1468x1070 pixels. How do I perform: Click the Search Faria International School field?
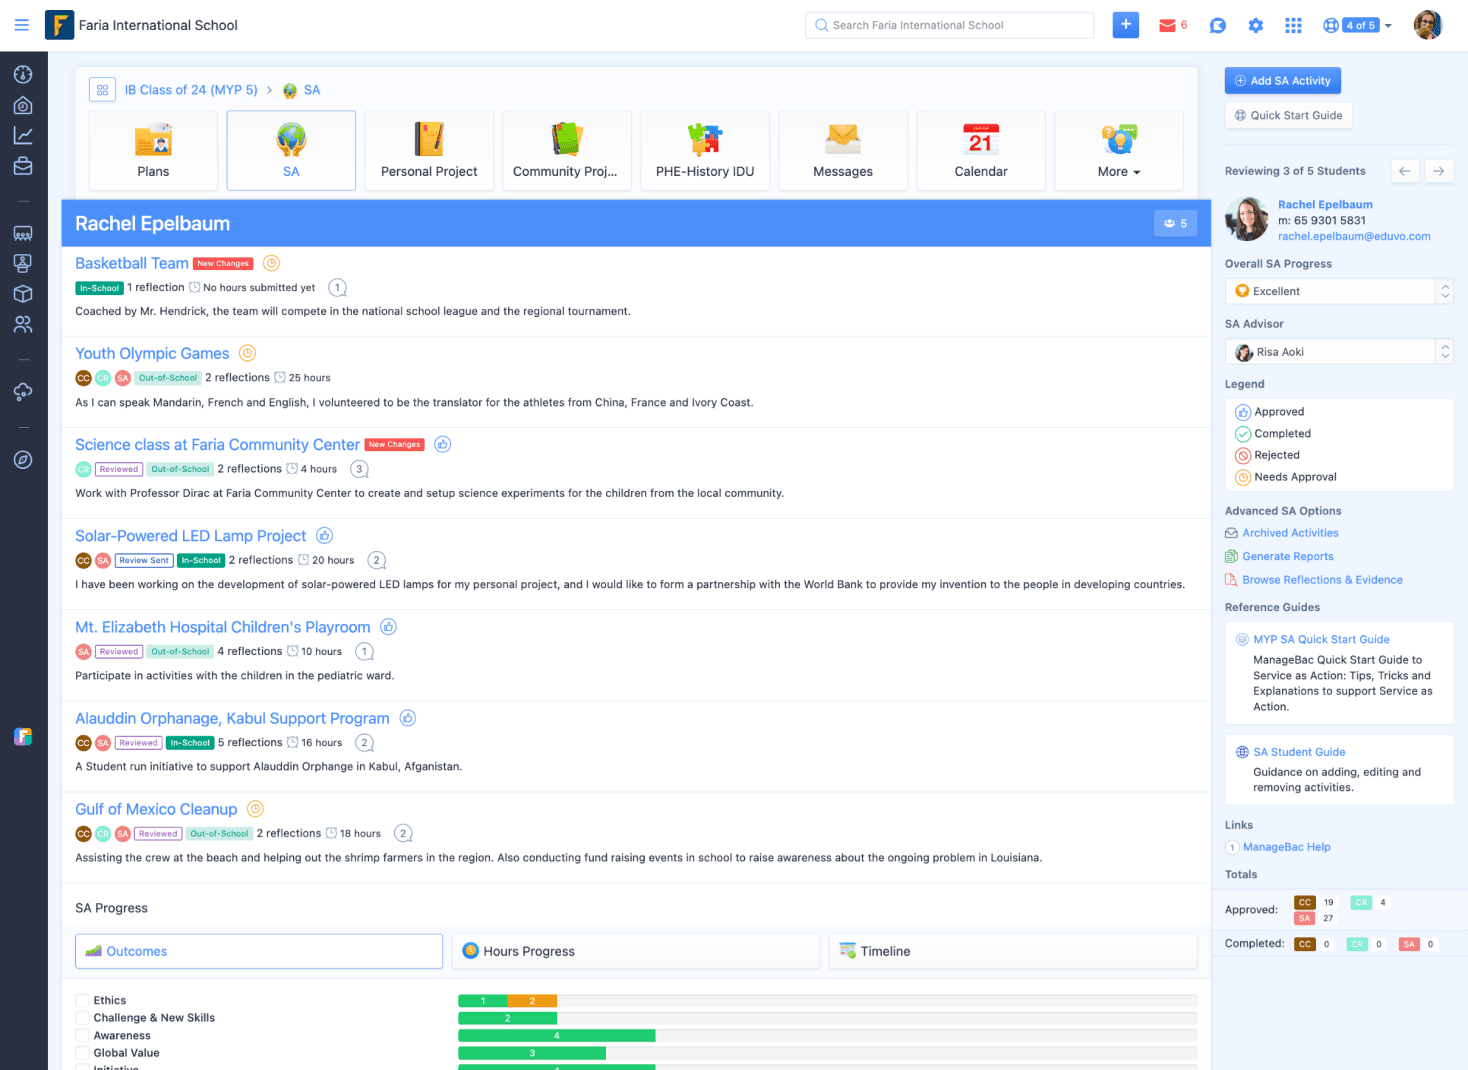coord(949,25)
